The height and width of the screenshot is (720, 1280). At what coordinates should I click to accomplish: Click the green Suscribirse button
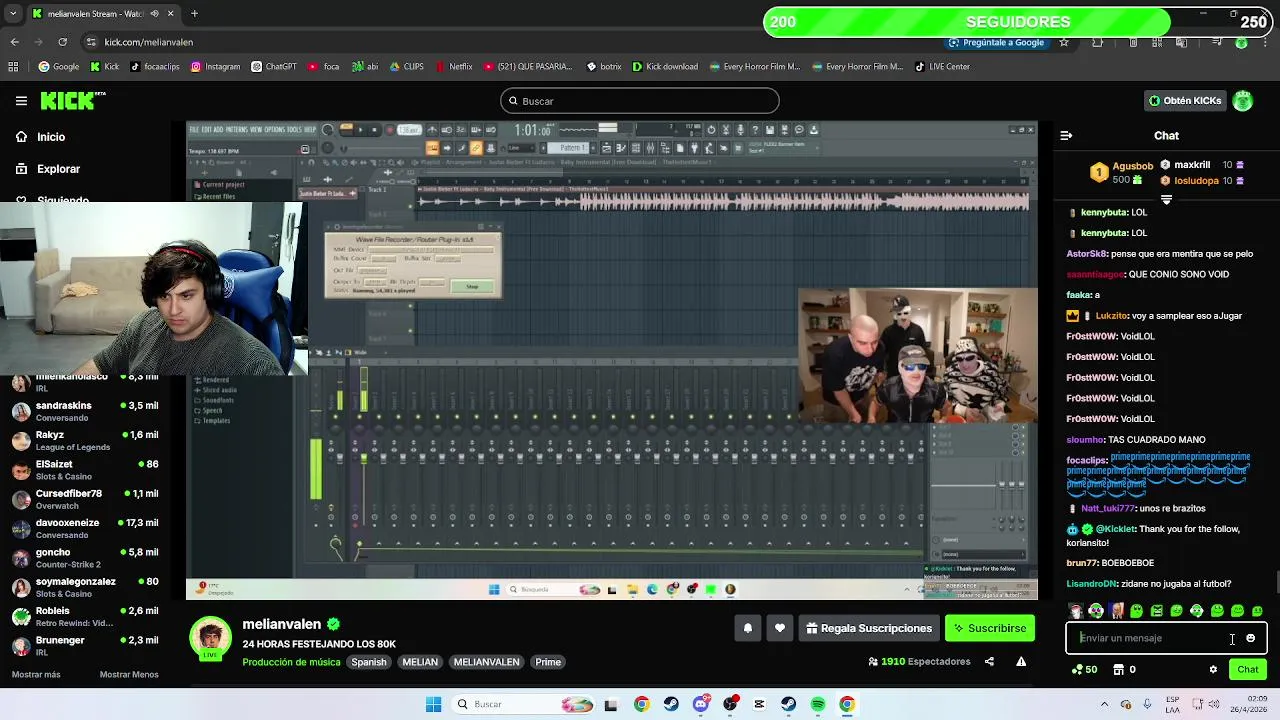pyautogui.click(x=990, y=628)
